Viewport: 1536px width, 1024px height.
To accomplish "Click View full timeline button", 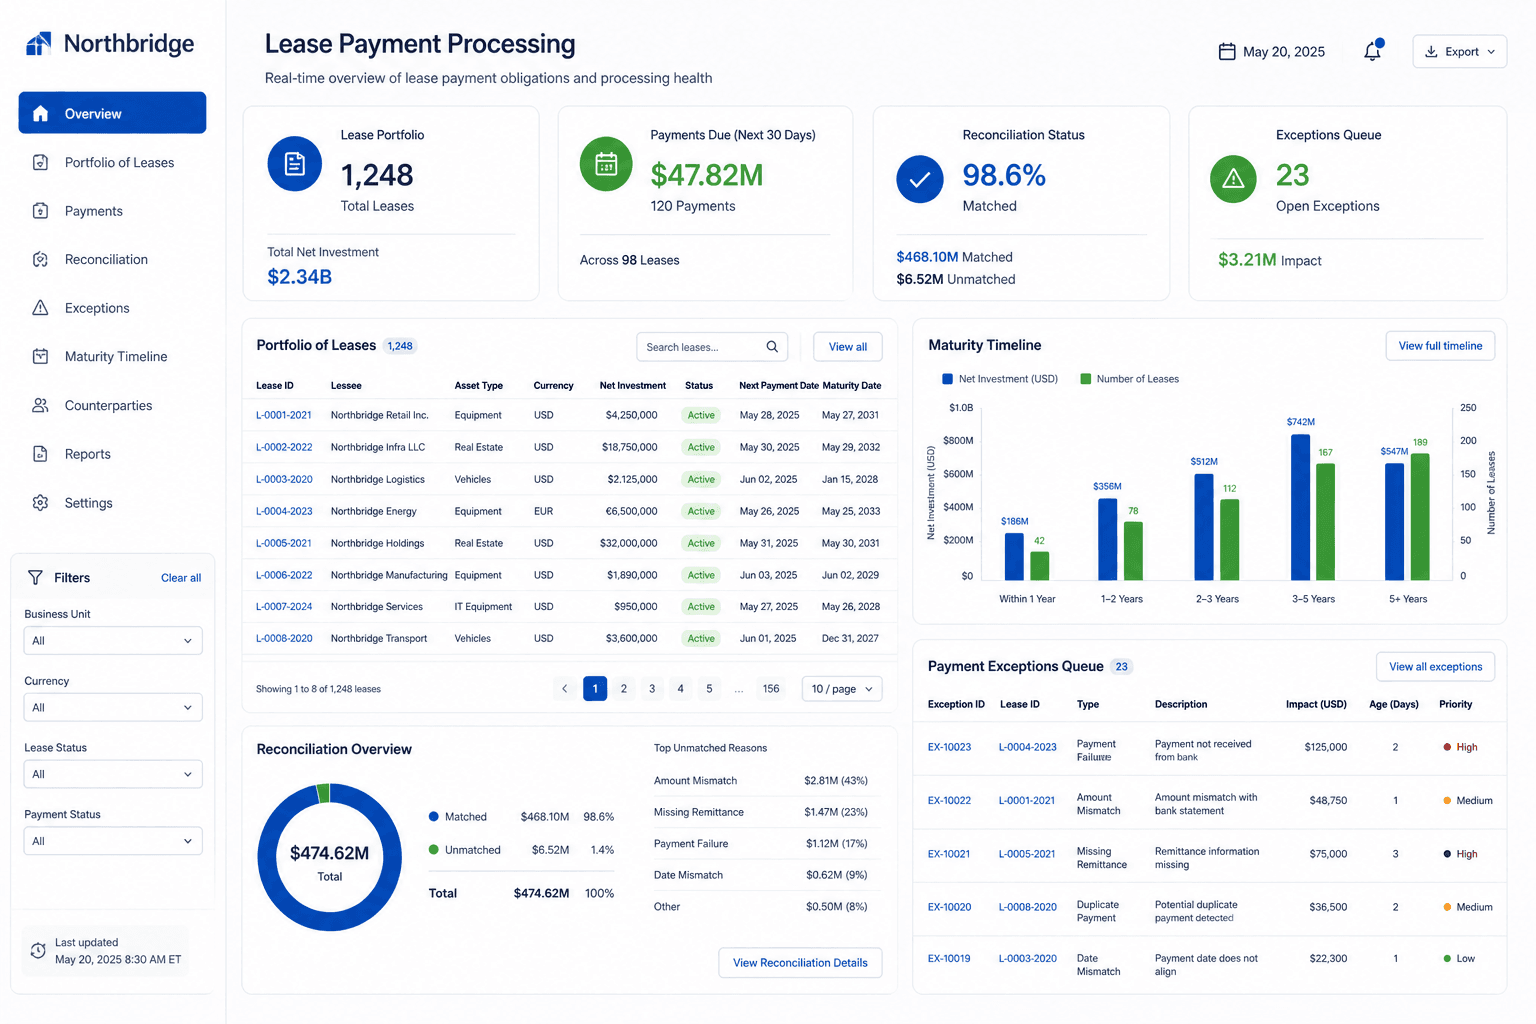I will (1440, 346).
